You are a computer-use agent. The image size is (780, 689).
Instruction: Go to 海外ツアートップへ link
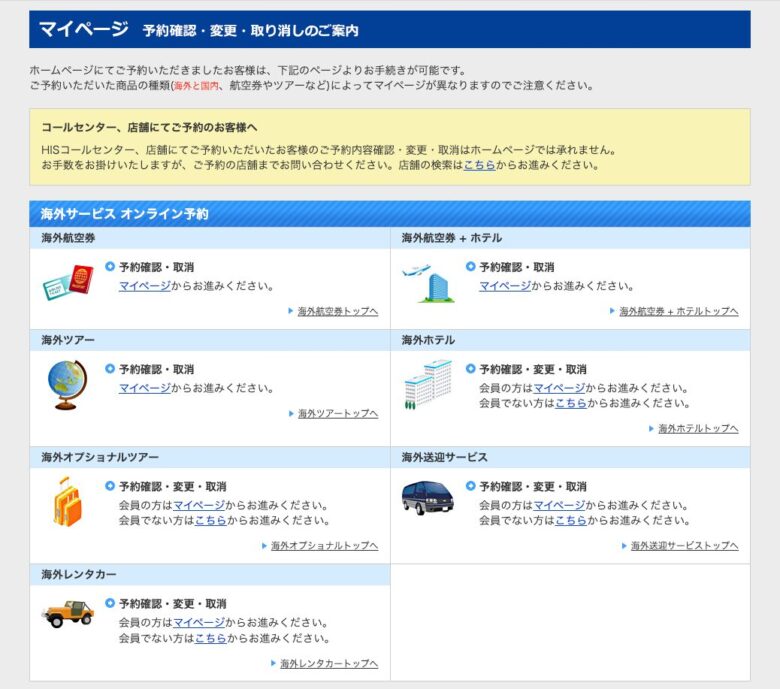tap(337, 413)
